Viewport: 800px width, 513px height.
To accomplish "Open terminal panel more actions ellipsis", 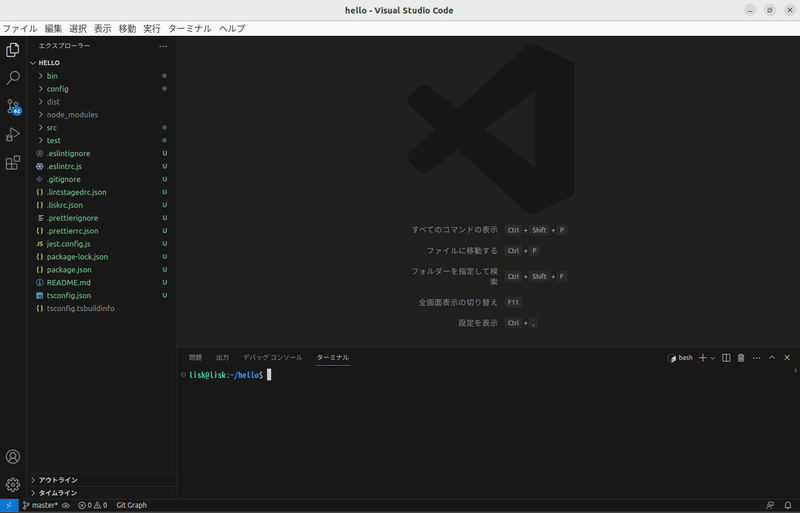I will click(x=757, y=358).
